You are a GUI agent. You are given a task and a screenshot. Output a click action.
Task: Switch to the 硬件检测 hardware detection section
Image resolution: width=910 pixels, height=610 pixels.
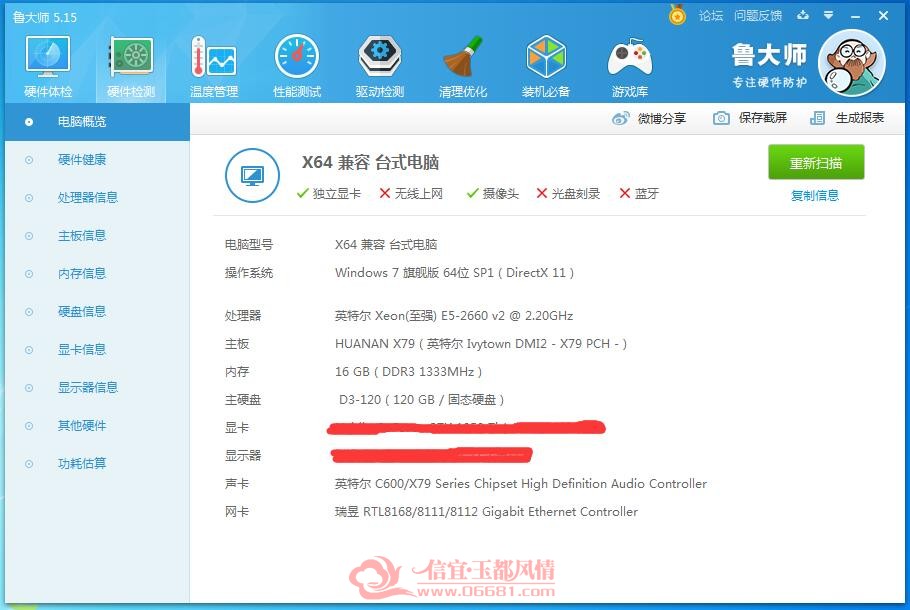coord(131,67)
